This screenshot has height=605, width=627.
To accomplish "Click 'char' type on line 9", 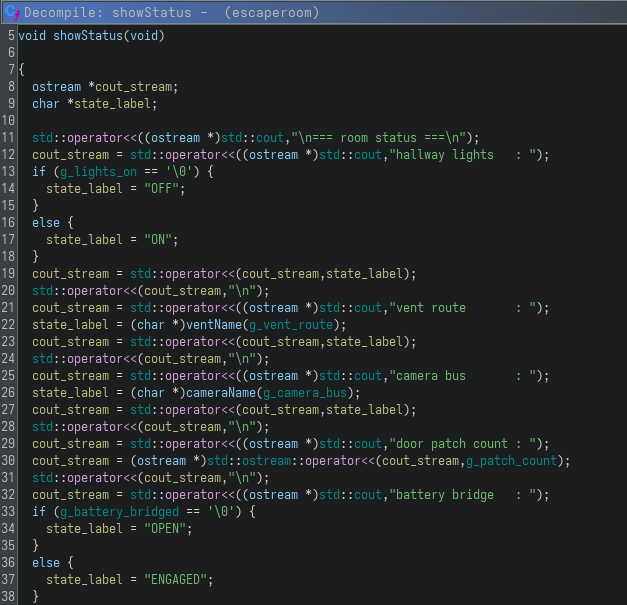I will pos(46,104).
